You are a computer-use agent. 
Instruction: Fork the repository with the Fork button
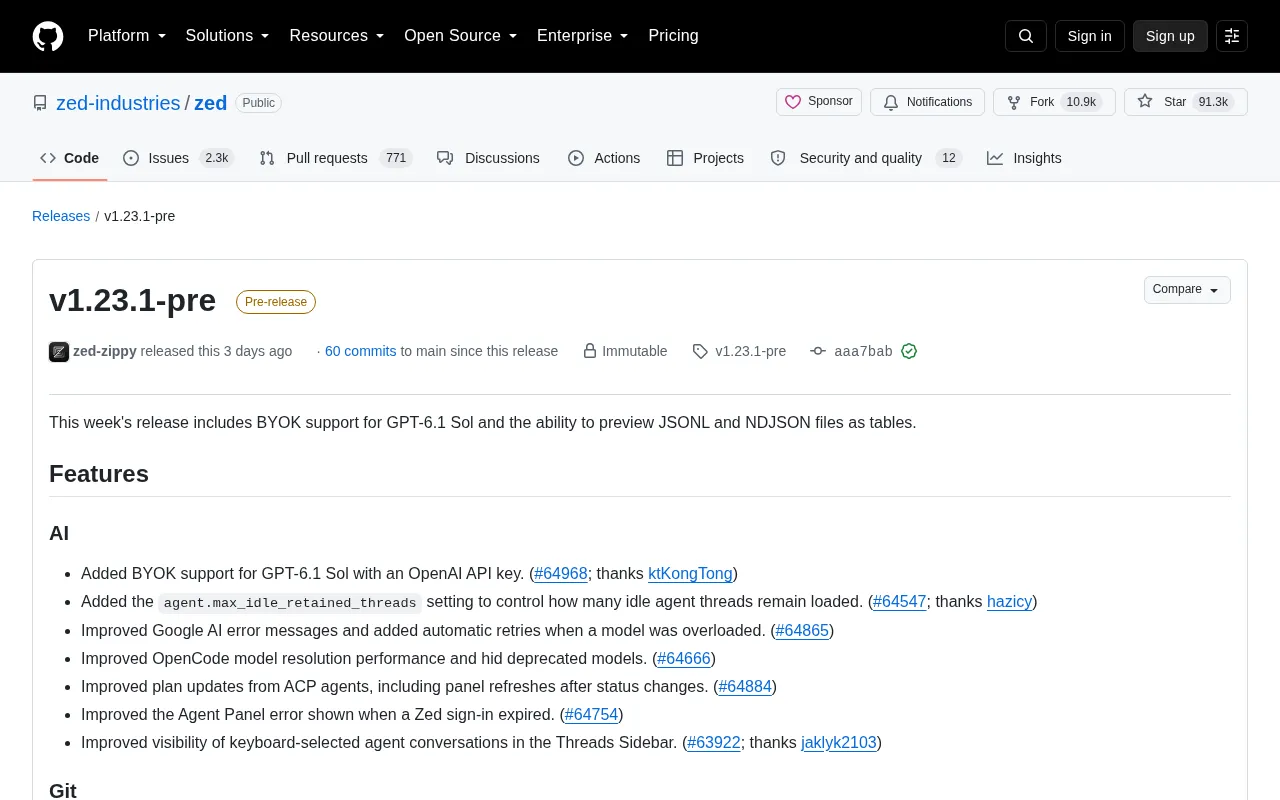tap(1054, 102)
